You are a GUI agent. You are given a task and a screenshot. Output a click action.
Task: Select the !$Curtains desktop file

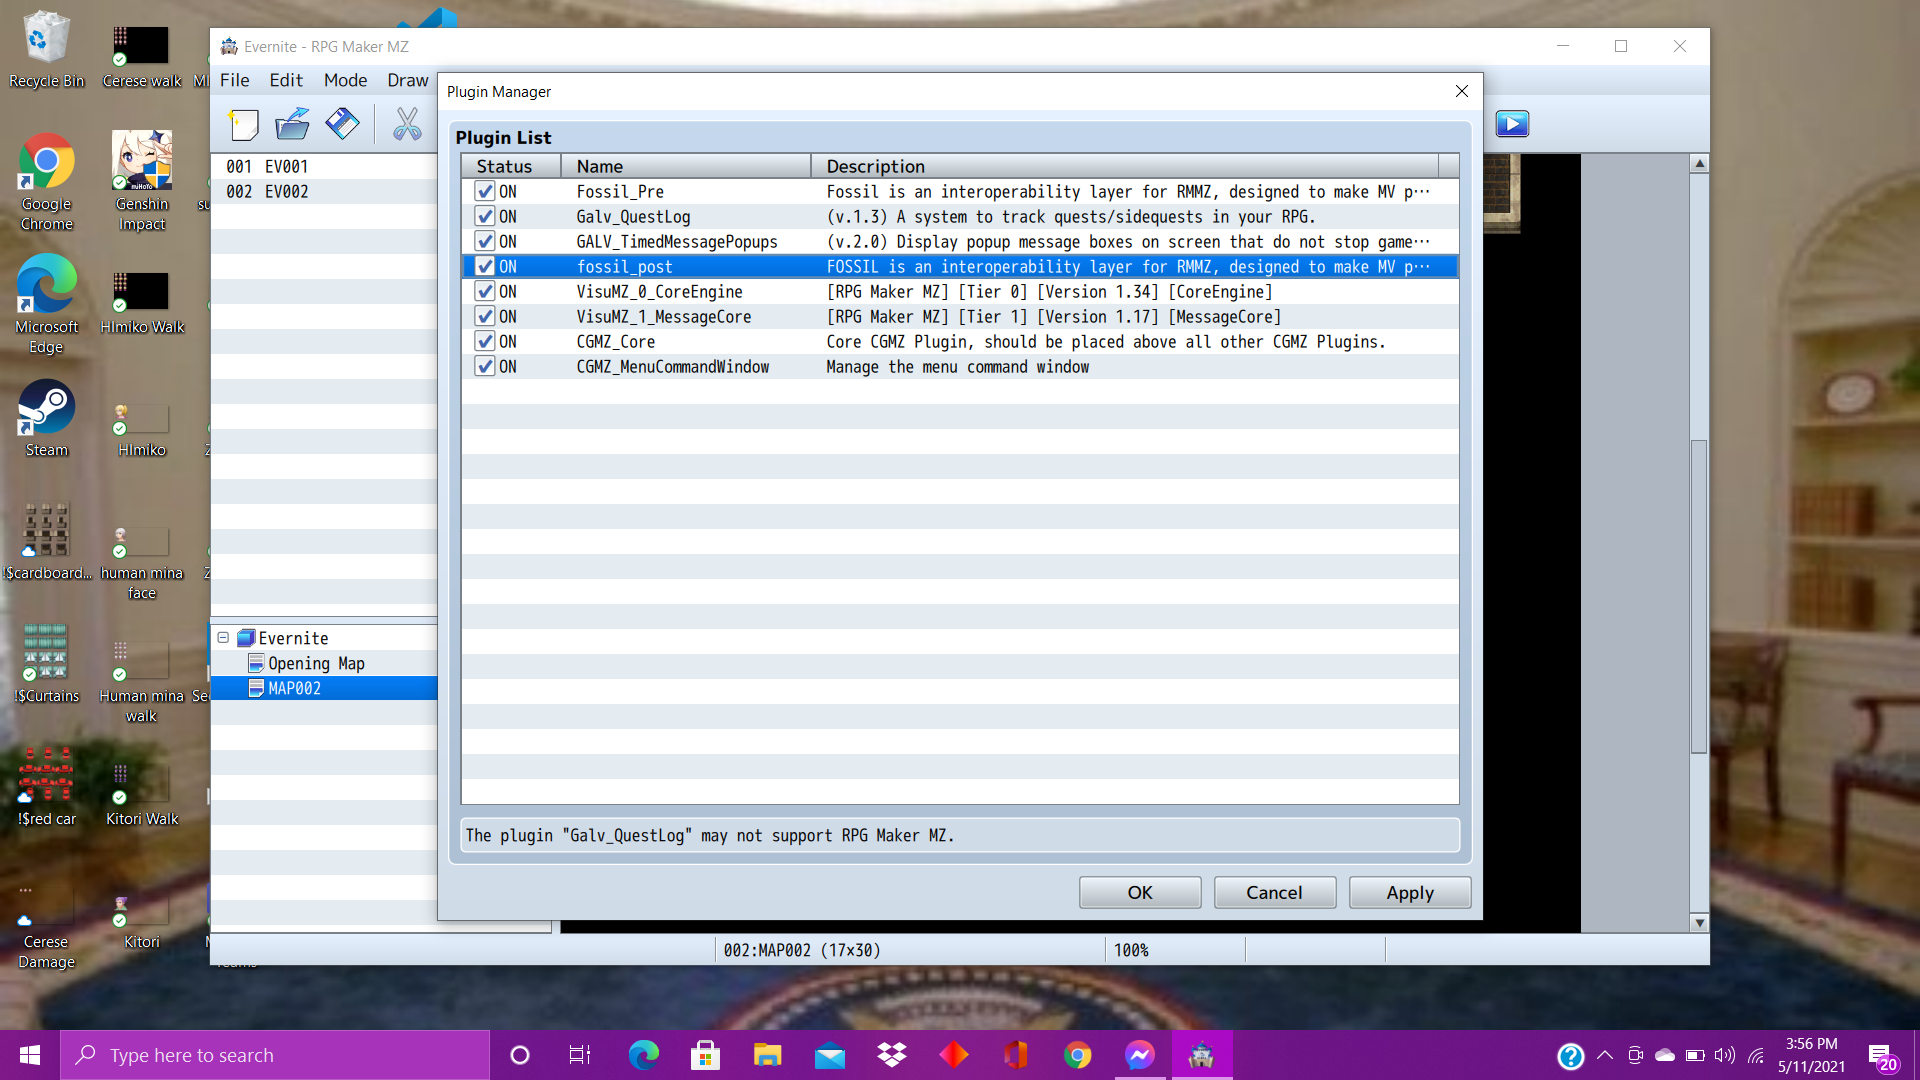[46, 665]
